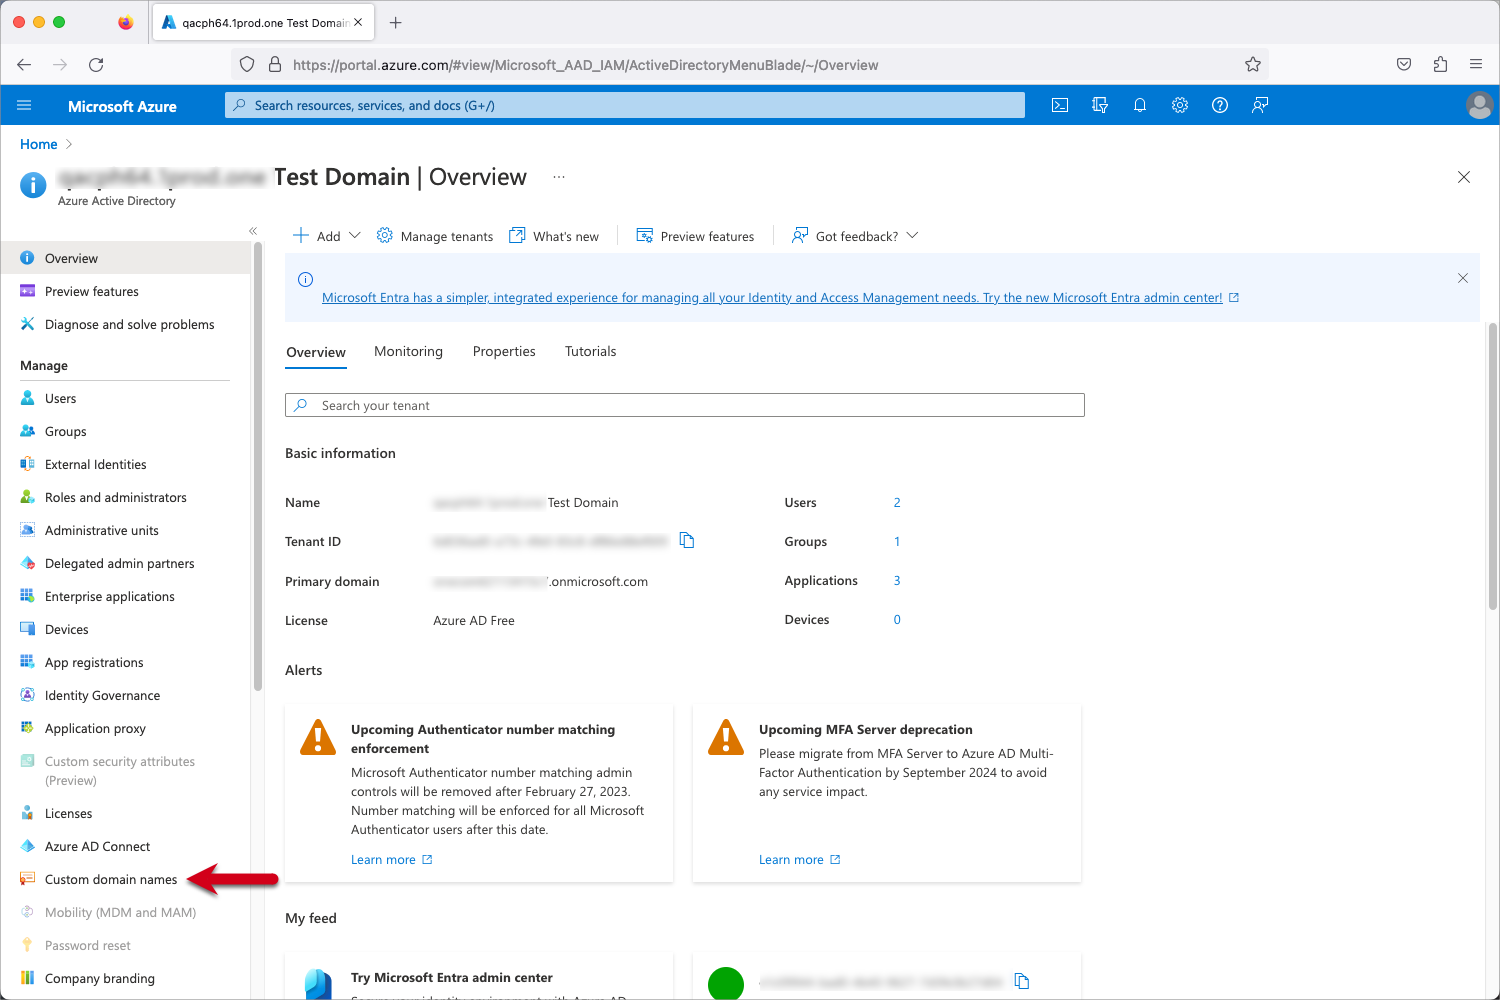The image size is (1500, 1000).
Task: Collapse the left sidebar menu
Action: point(253,231)
